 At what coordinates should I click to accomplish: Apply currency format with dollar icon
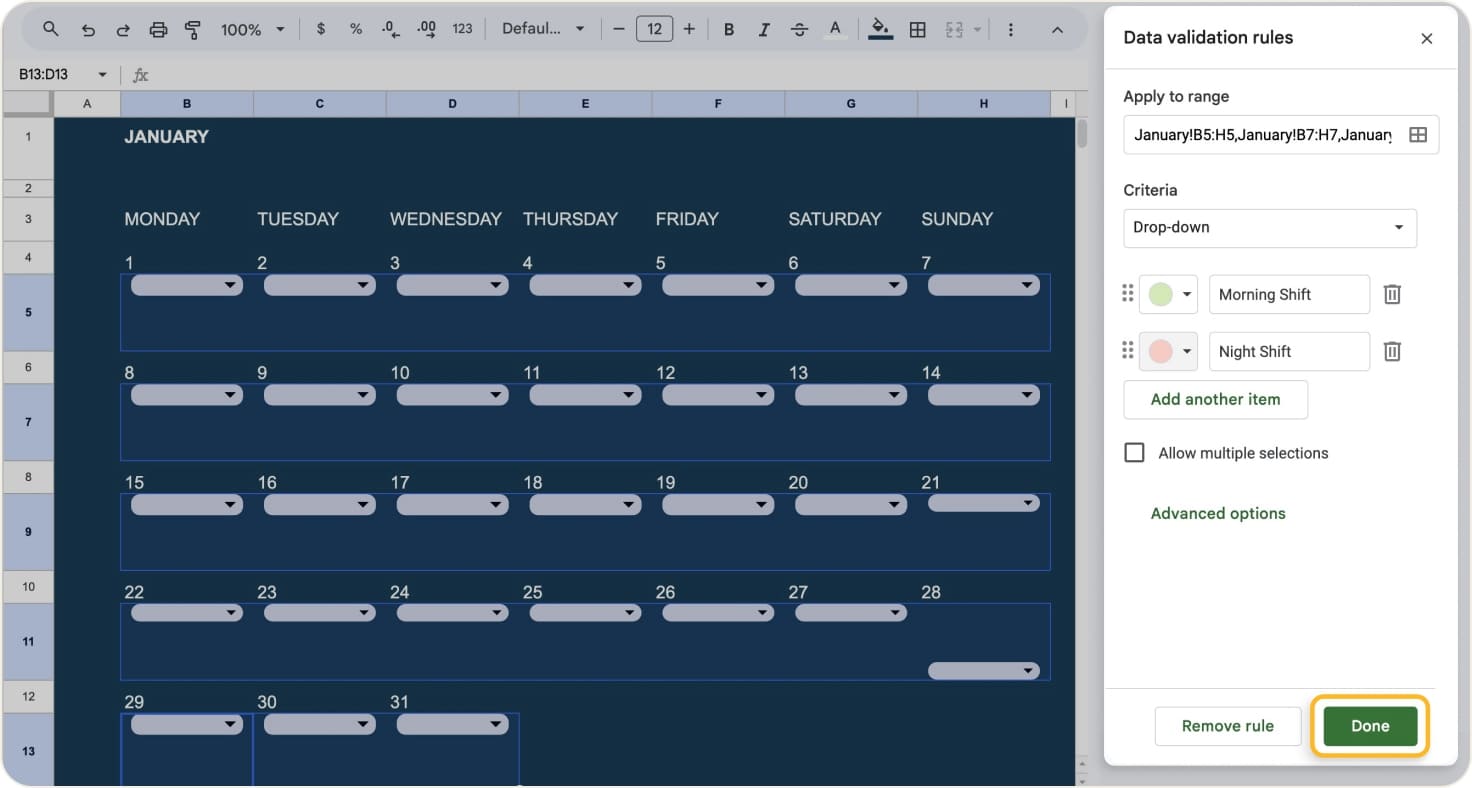[x=320, y=29]
